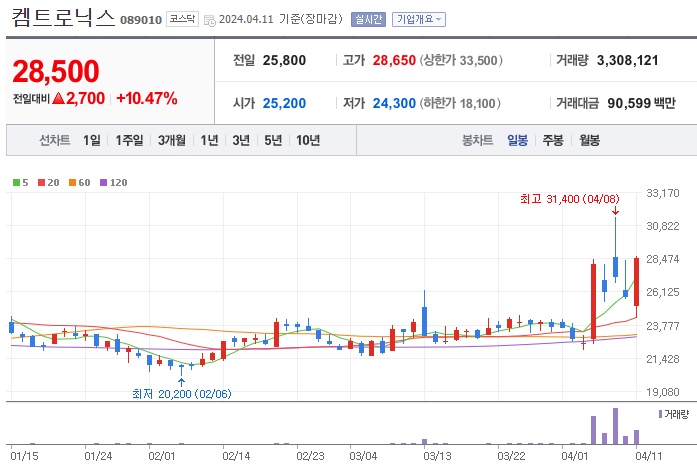Click the 04/11 date axis label
This screenshot has width=697, height=469.
[649, 456]
